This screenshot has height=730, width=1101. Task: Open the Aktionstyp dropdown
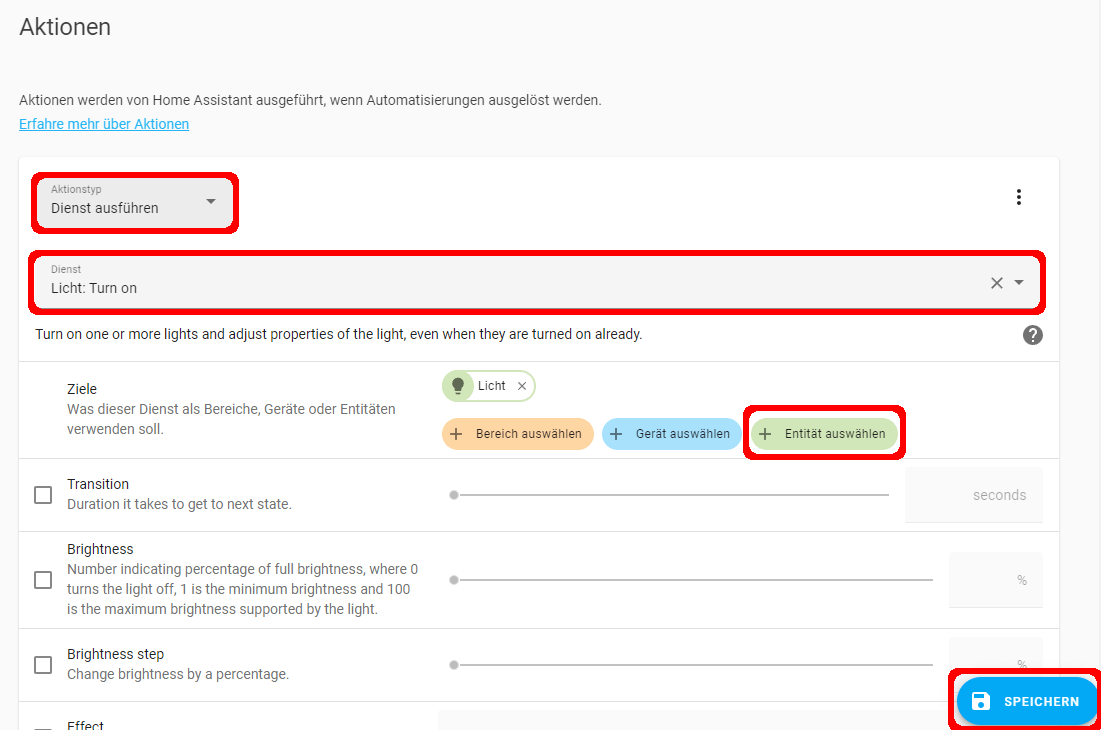135,201
